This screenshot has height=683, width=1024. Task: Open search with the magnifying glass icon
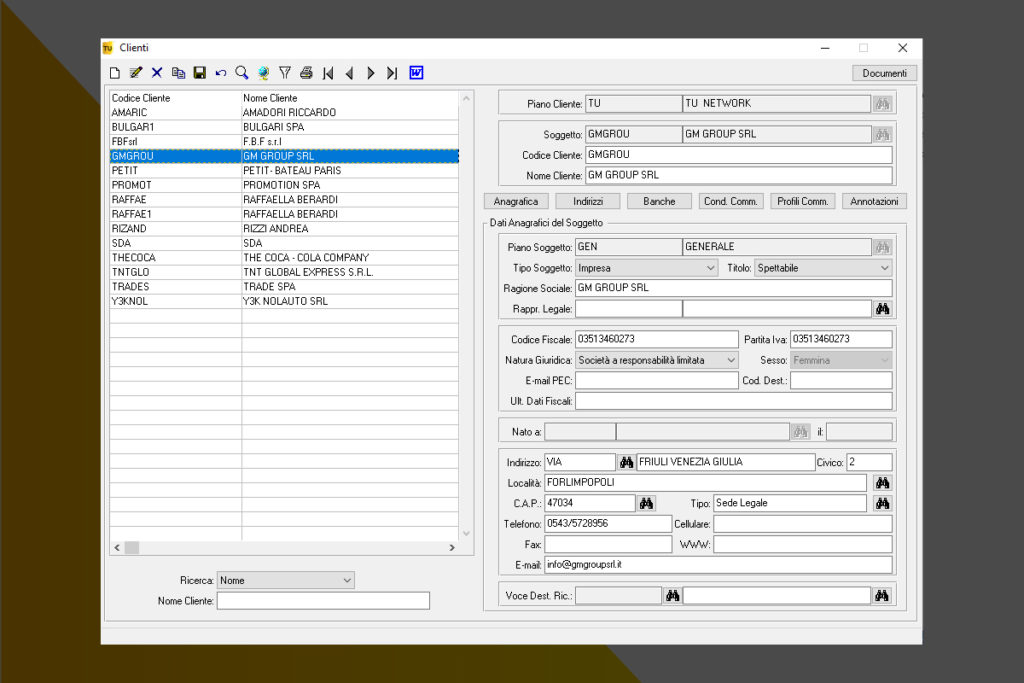pyautogui.click(x=242, y=73)
